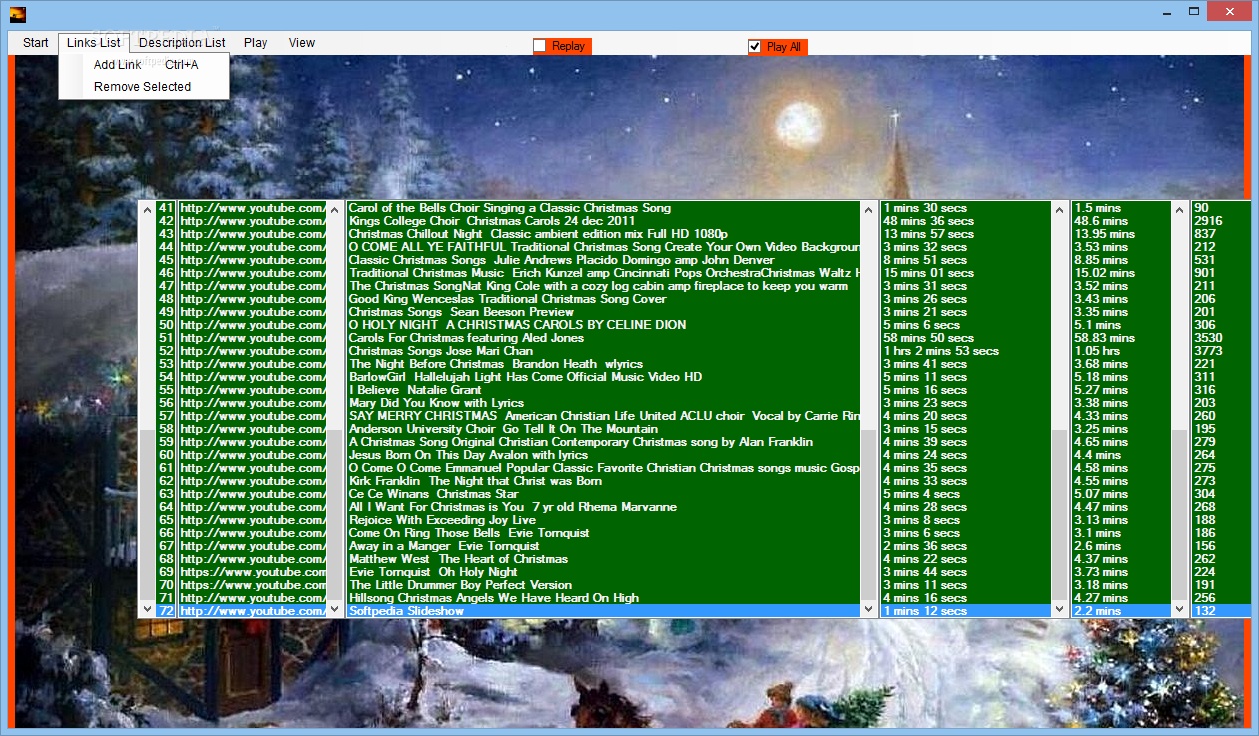Click row number 41 in number list
The width and height of the screenshot is (1259, 736).
(x=166, y=208)
